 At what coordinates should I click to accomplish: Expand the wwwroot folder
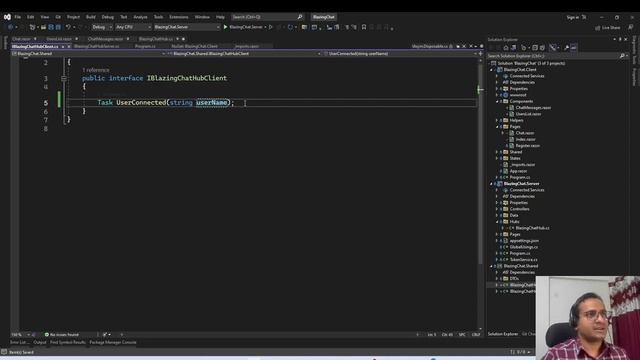[497, 95]
